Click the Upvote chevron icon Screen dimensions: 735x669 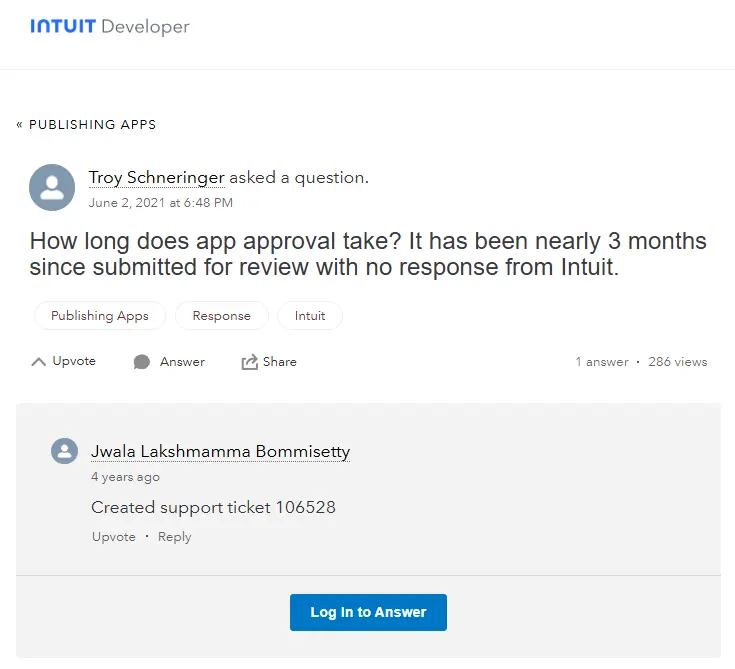click(39, 362)
